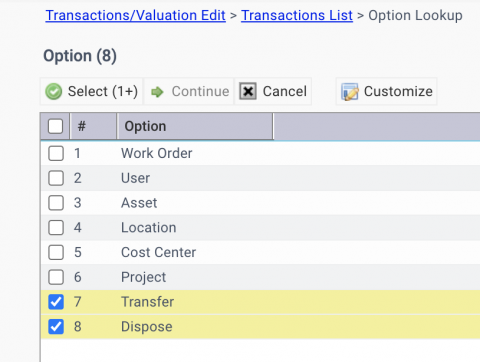Click the Cancel button label

coord(285,91)
